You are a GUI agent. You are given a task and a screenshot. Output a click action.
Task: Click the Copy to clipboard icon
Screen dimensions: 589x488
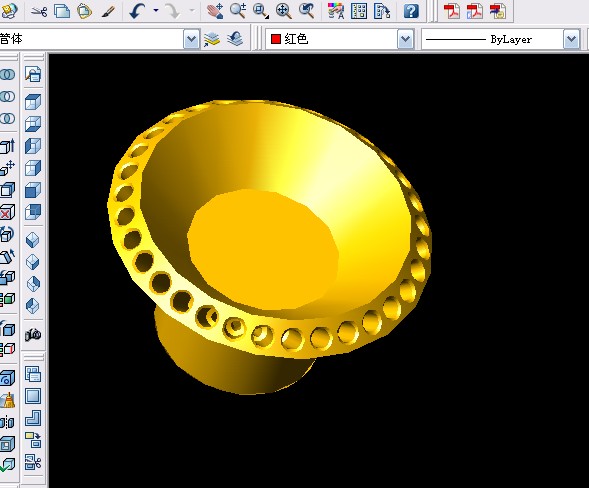[62, 11]
